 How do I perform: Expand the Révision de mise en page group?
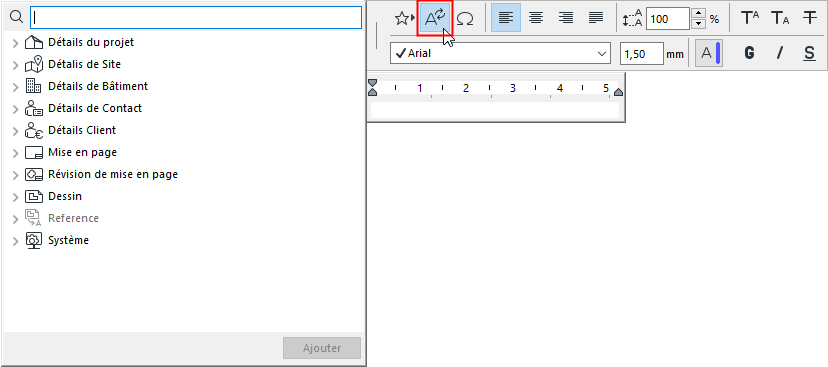click(15, 175)
